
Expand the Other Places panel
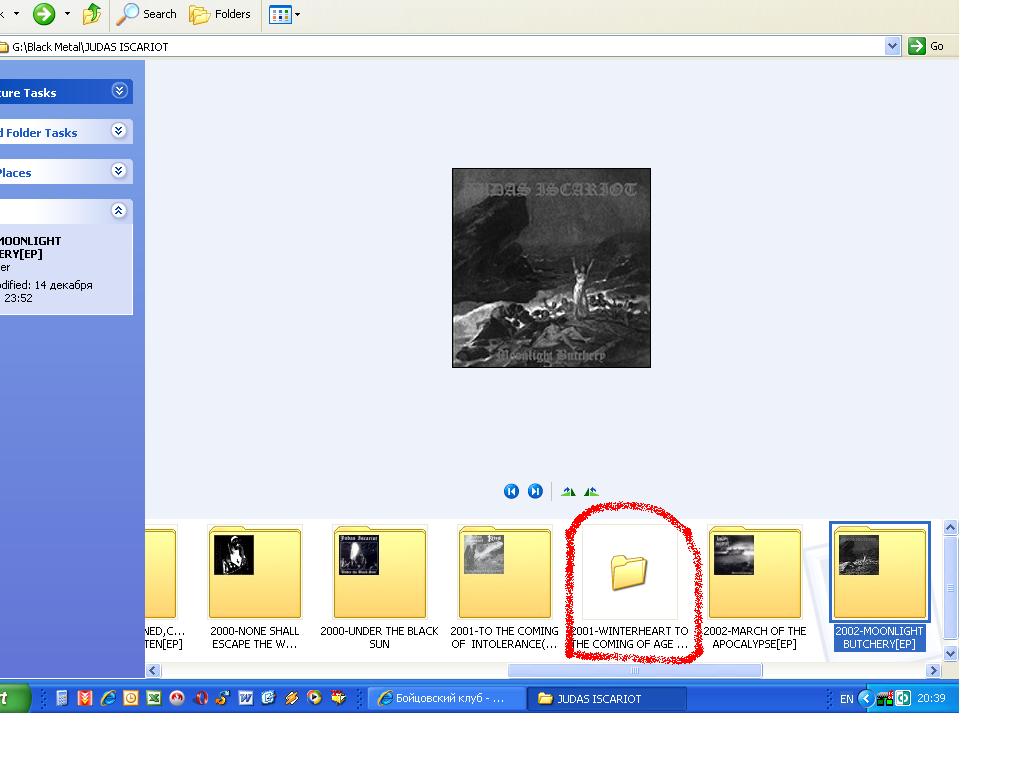pyautogui.click(x=119, y=170)
